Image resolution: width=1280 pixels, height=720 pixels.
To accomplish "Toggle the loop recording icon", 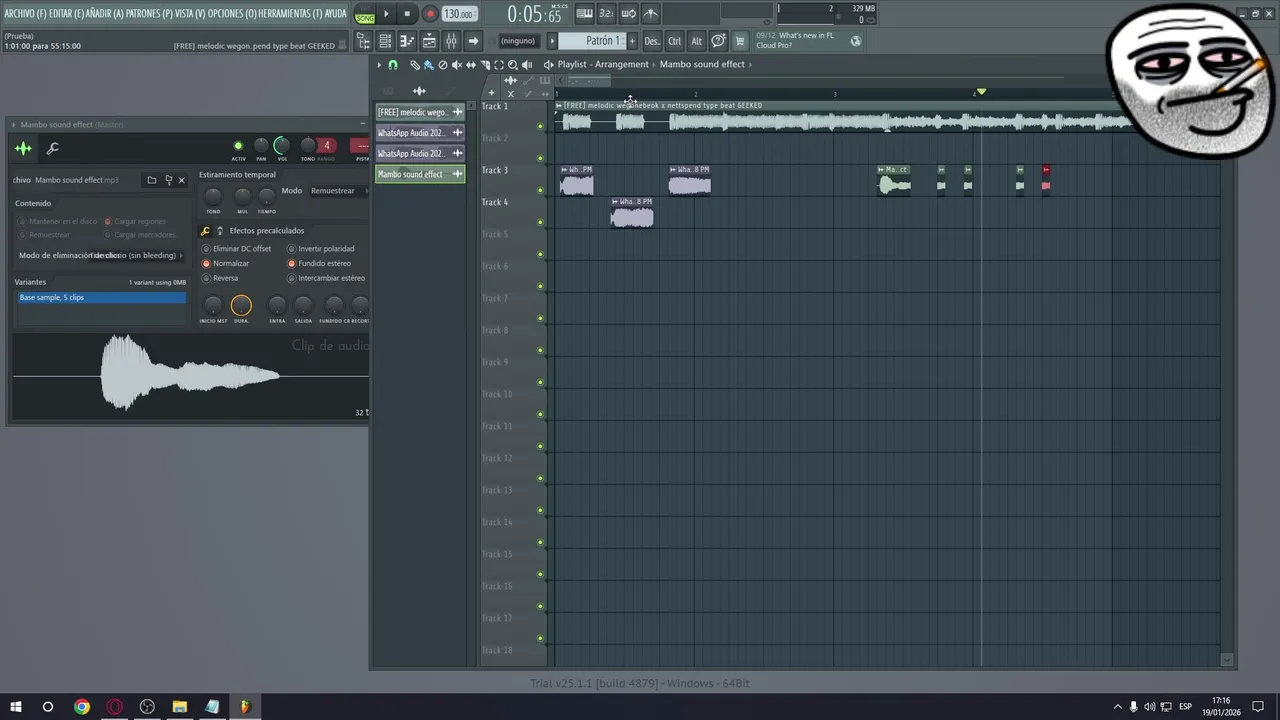I will point(628,14).
